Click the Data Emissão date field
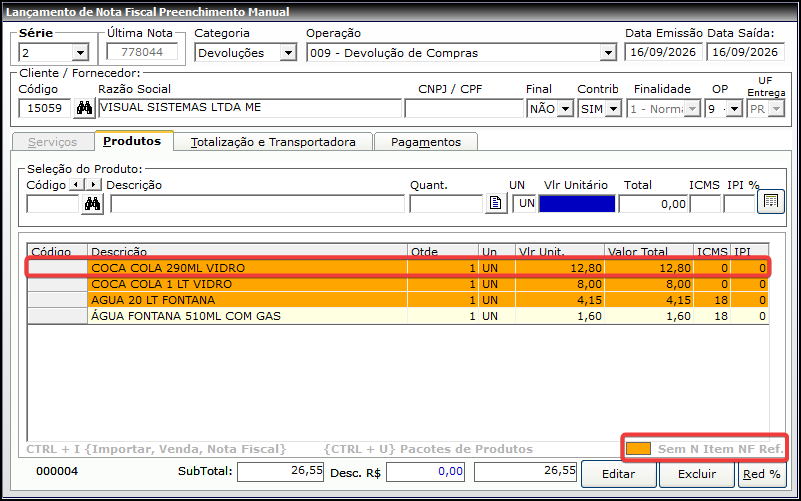The height and width of the screenshot is (501, 801). 663,52
